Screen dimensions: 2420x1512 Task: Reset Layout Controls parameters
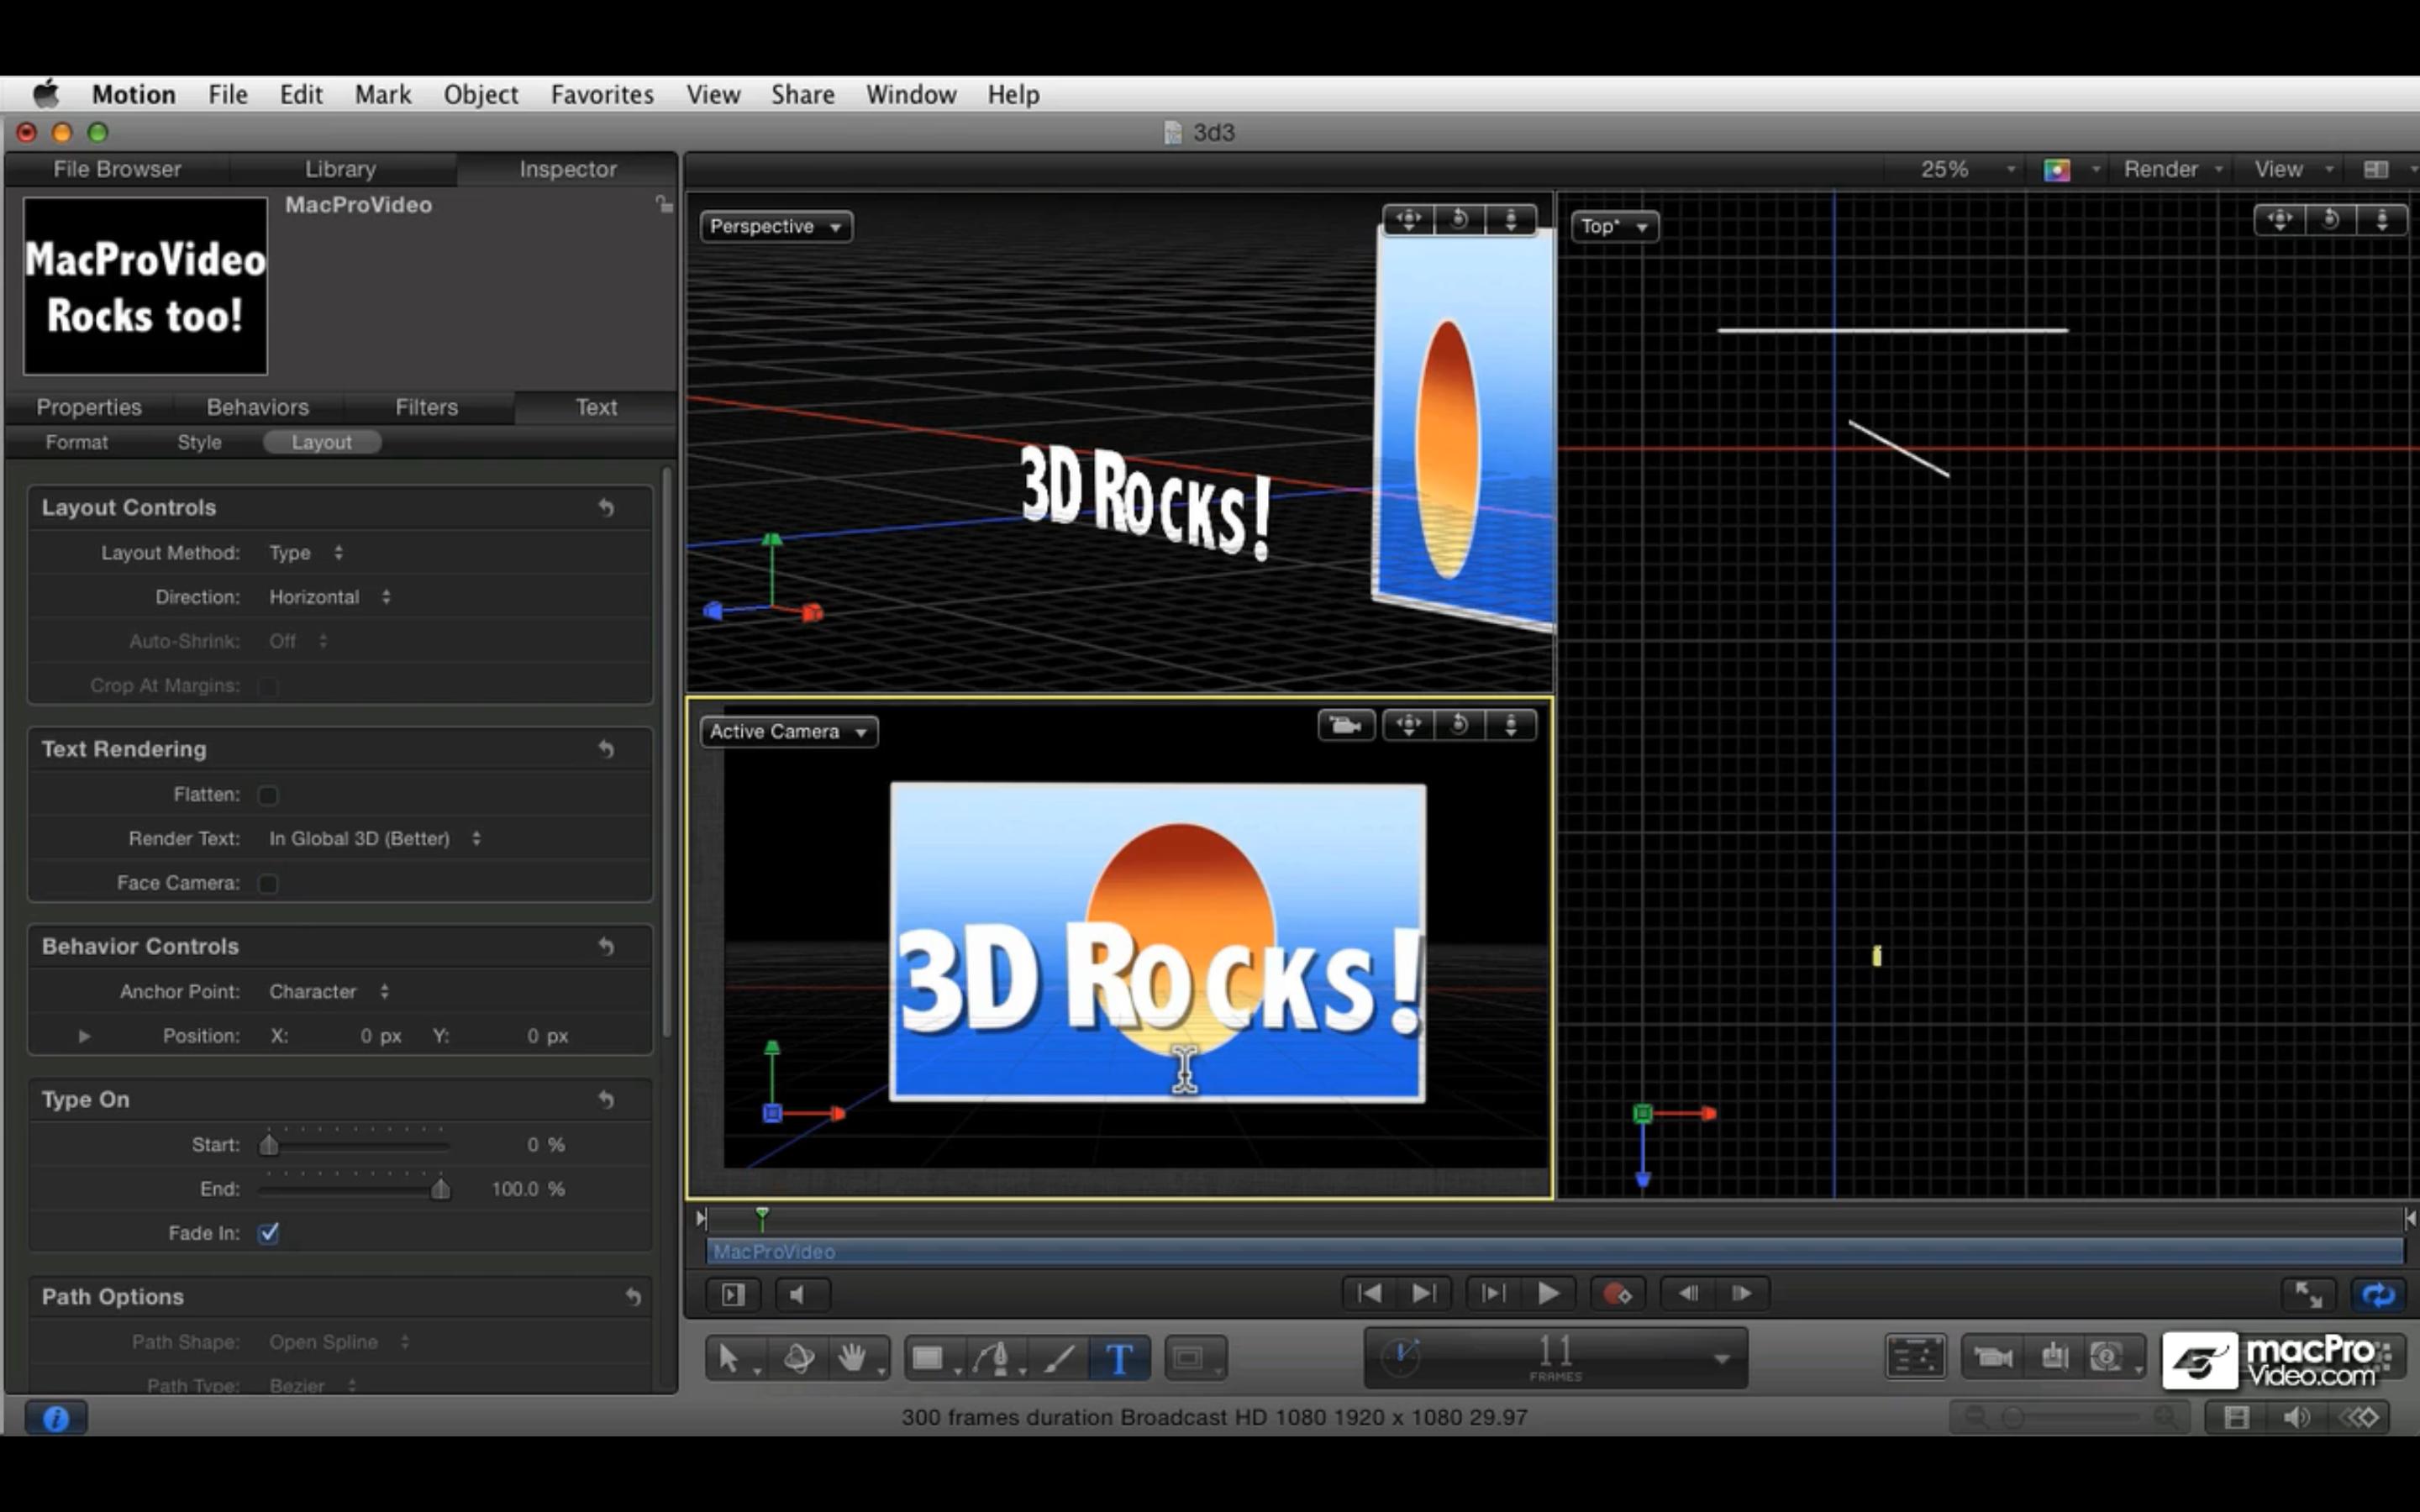pyautogui.click(x=606, y=508)
